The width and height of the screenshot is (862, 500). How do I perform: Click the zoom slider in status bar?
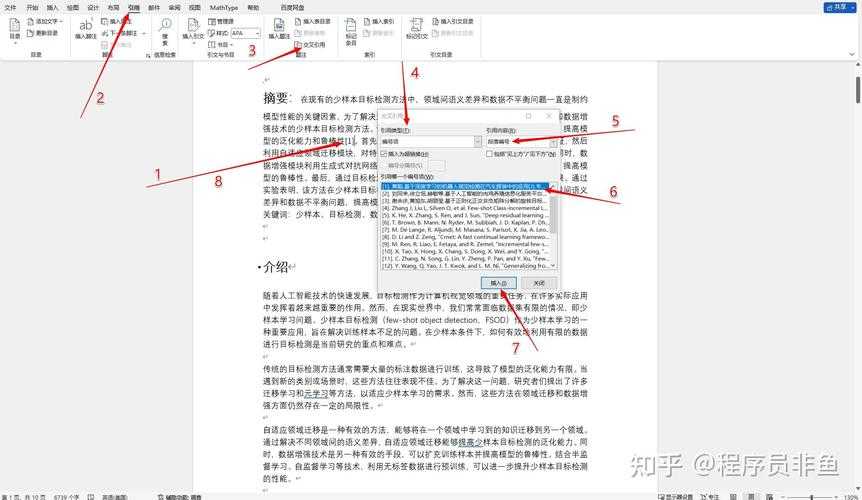click(x=811, y=497)
